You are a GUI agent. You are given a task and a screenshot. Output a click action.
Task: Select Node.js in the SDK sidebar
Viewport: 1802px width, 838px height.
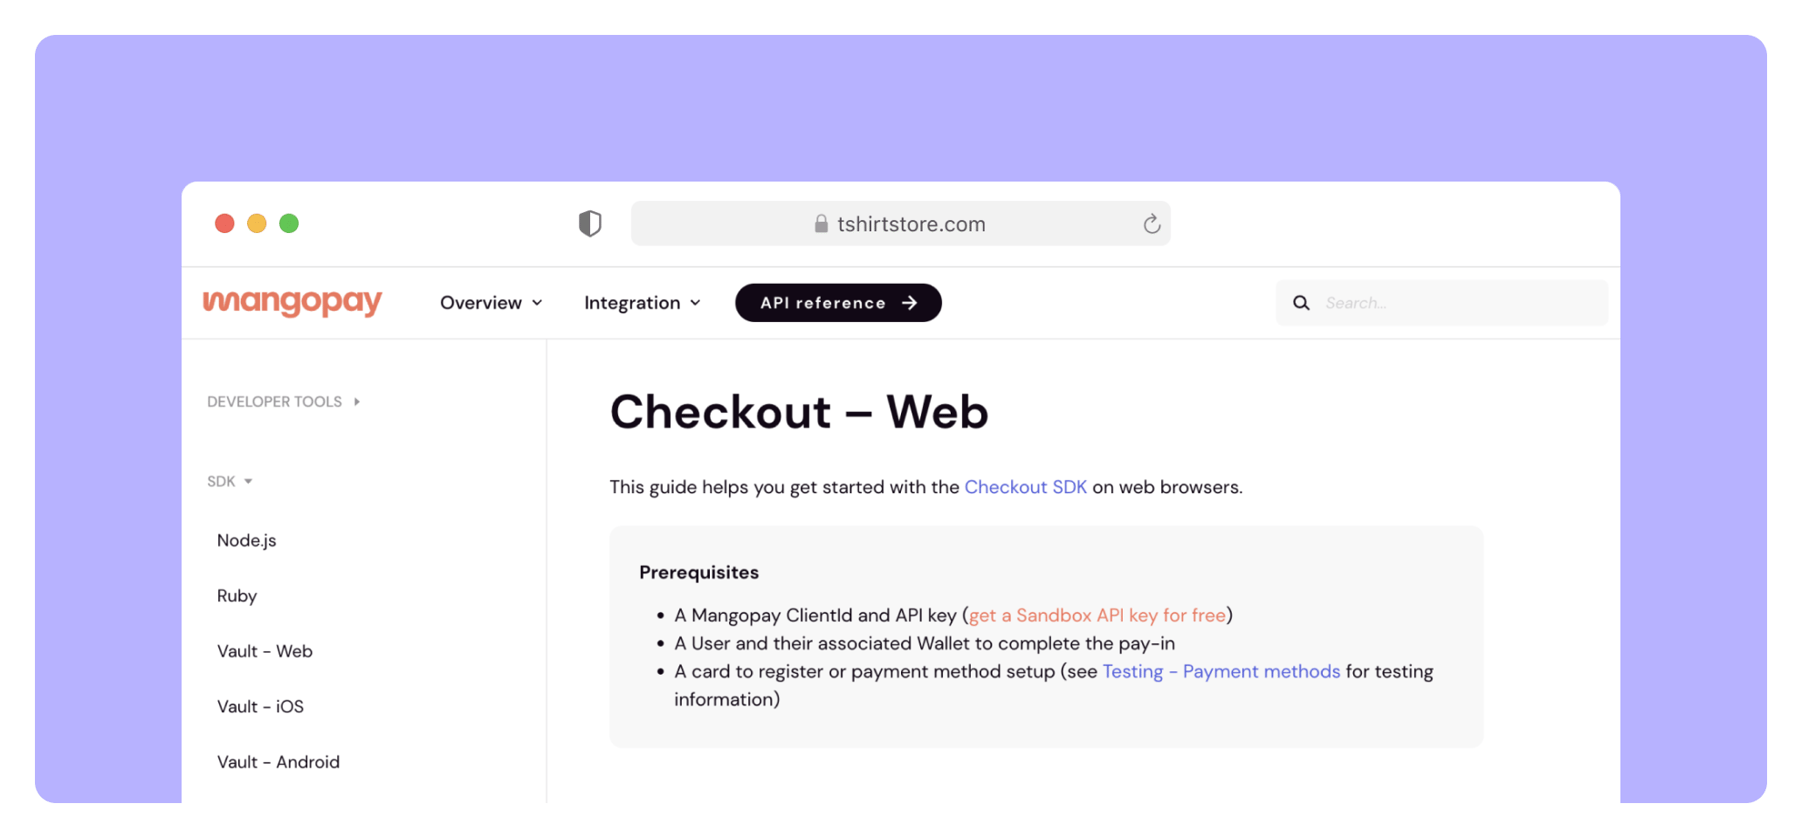pos(247,540)
